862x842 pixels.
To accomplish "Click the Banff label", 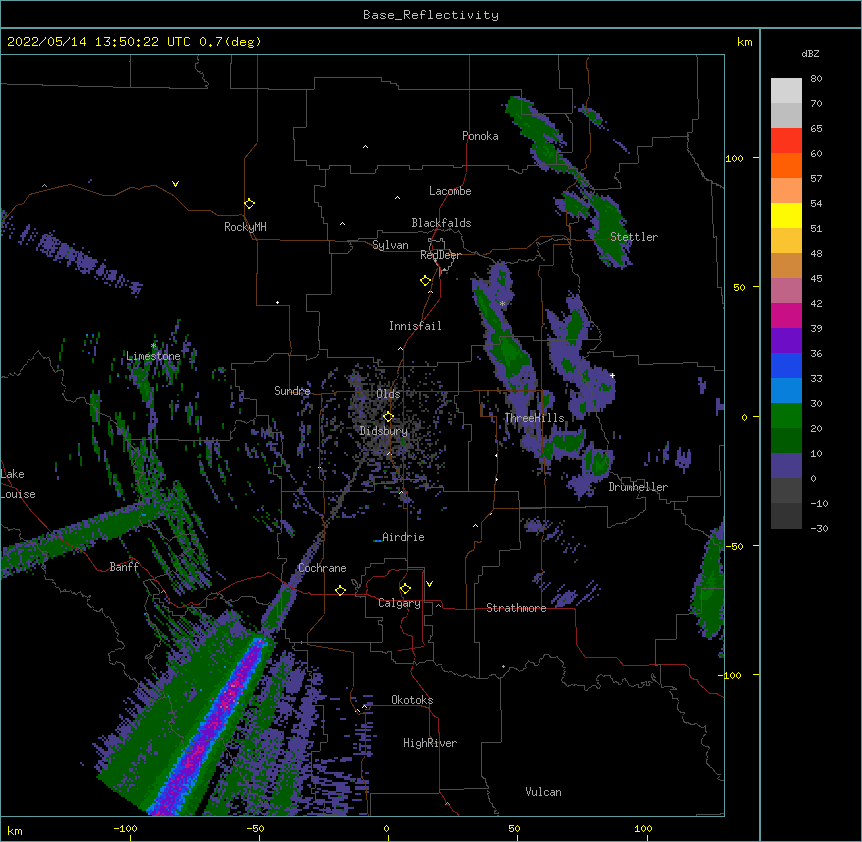I will click(124, 567).
